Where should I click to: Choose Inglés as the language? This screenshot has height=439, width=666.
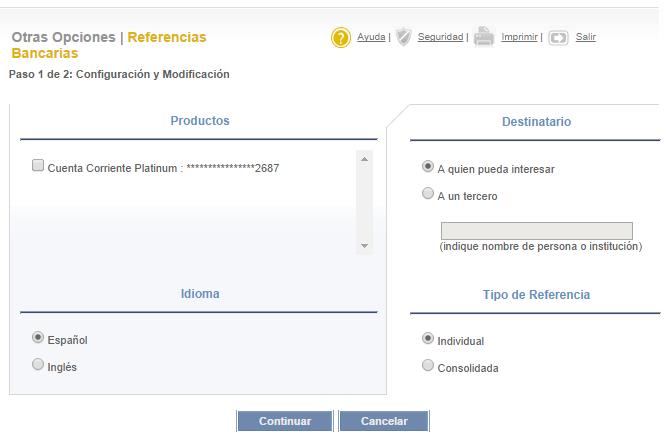38,364
